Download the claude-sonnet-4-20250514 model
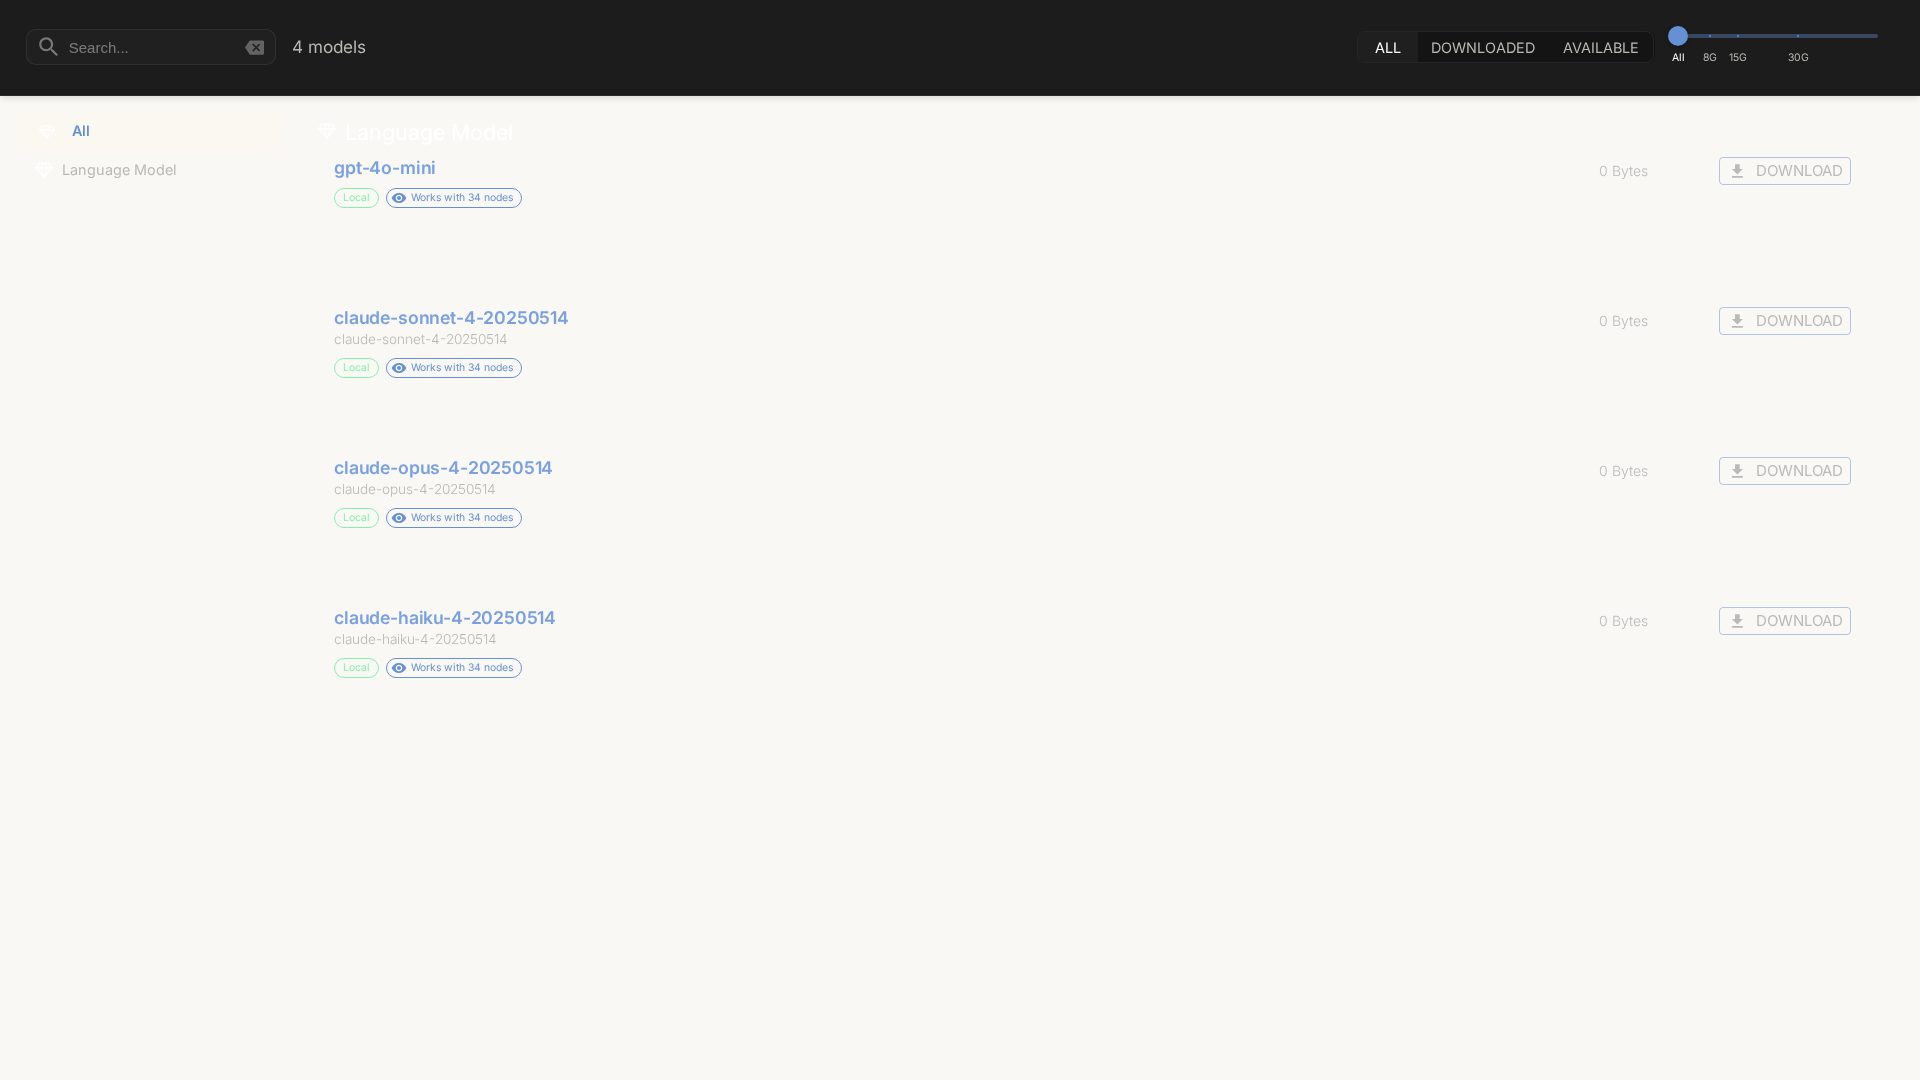1920x1080 pixels. point(1784,320)
